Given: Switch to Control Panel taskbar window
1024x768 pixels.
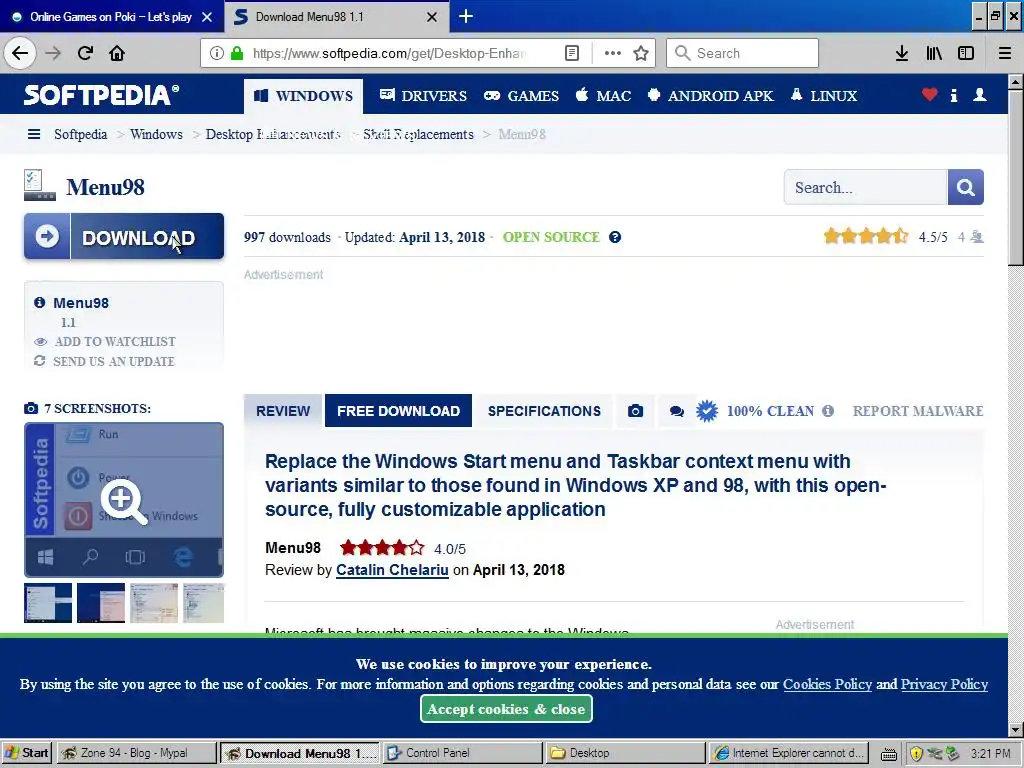Looking at the screenshot, I should pos(462,753).
